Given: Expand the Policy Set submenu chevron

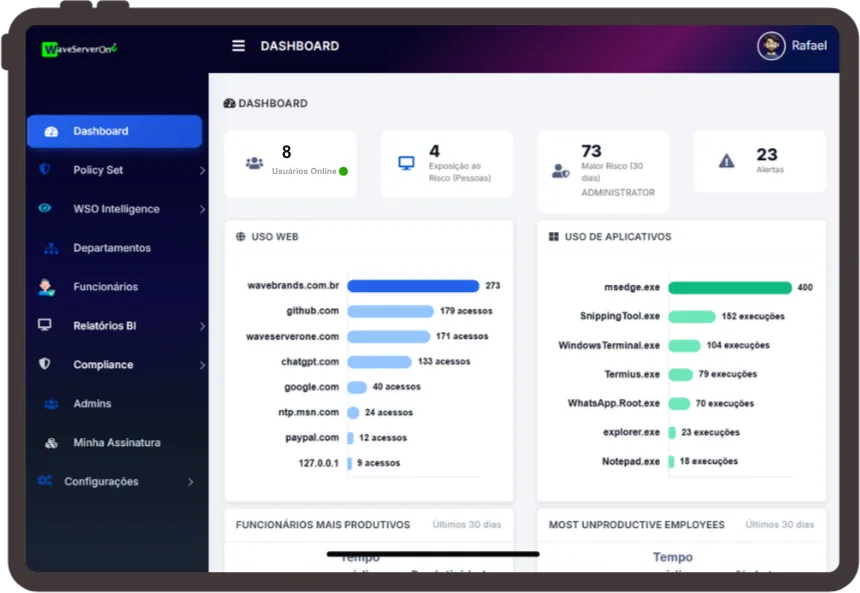Looking at the screenshot, I should (202, 171).
